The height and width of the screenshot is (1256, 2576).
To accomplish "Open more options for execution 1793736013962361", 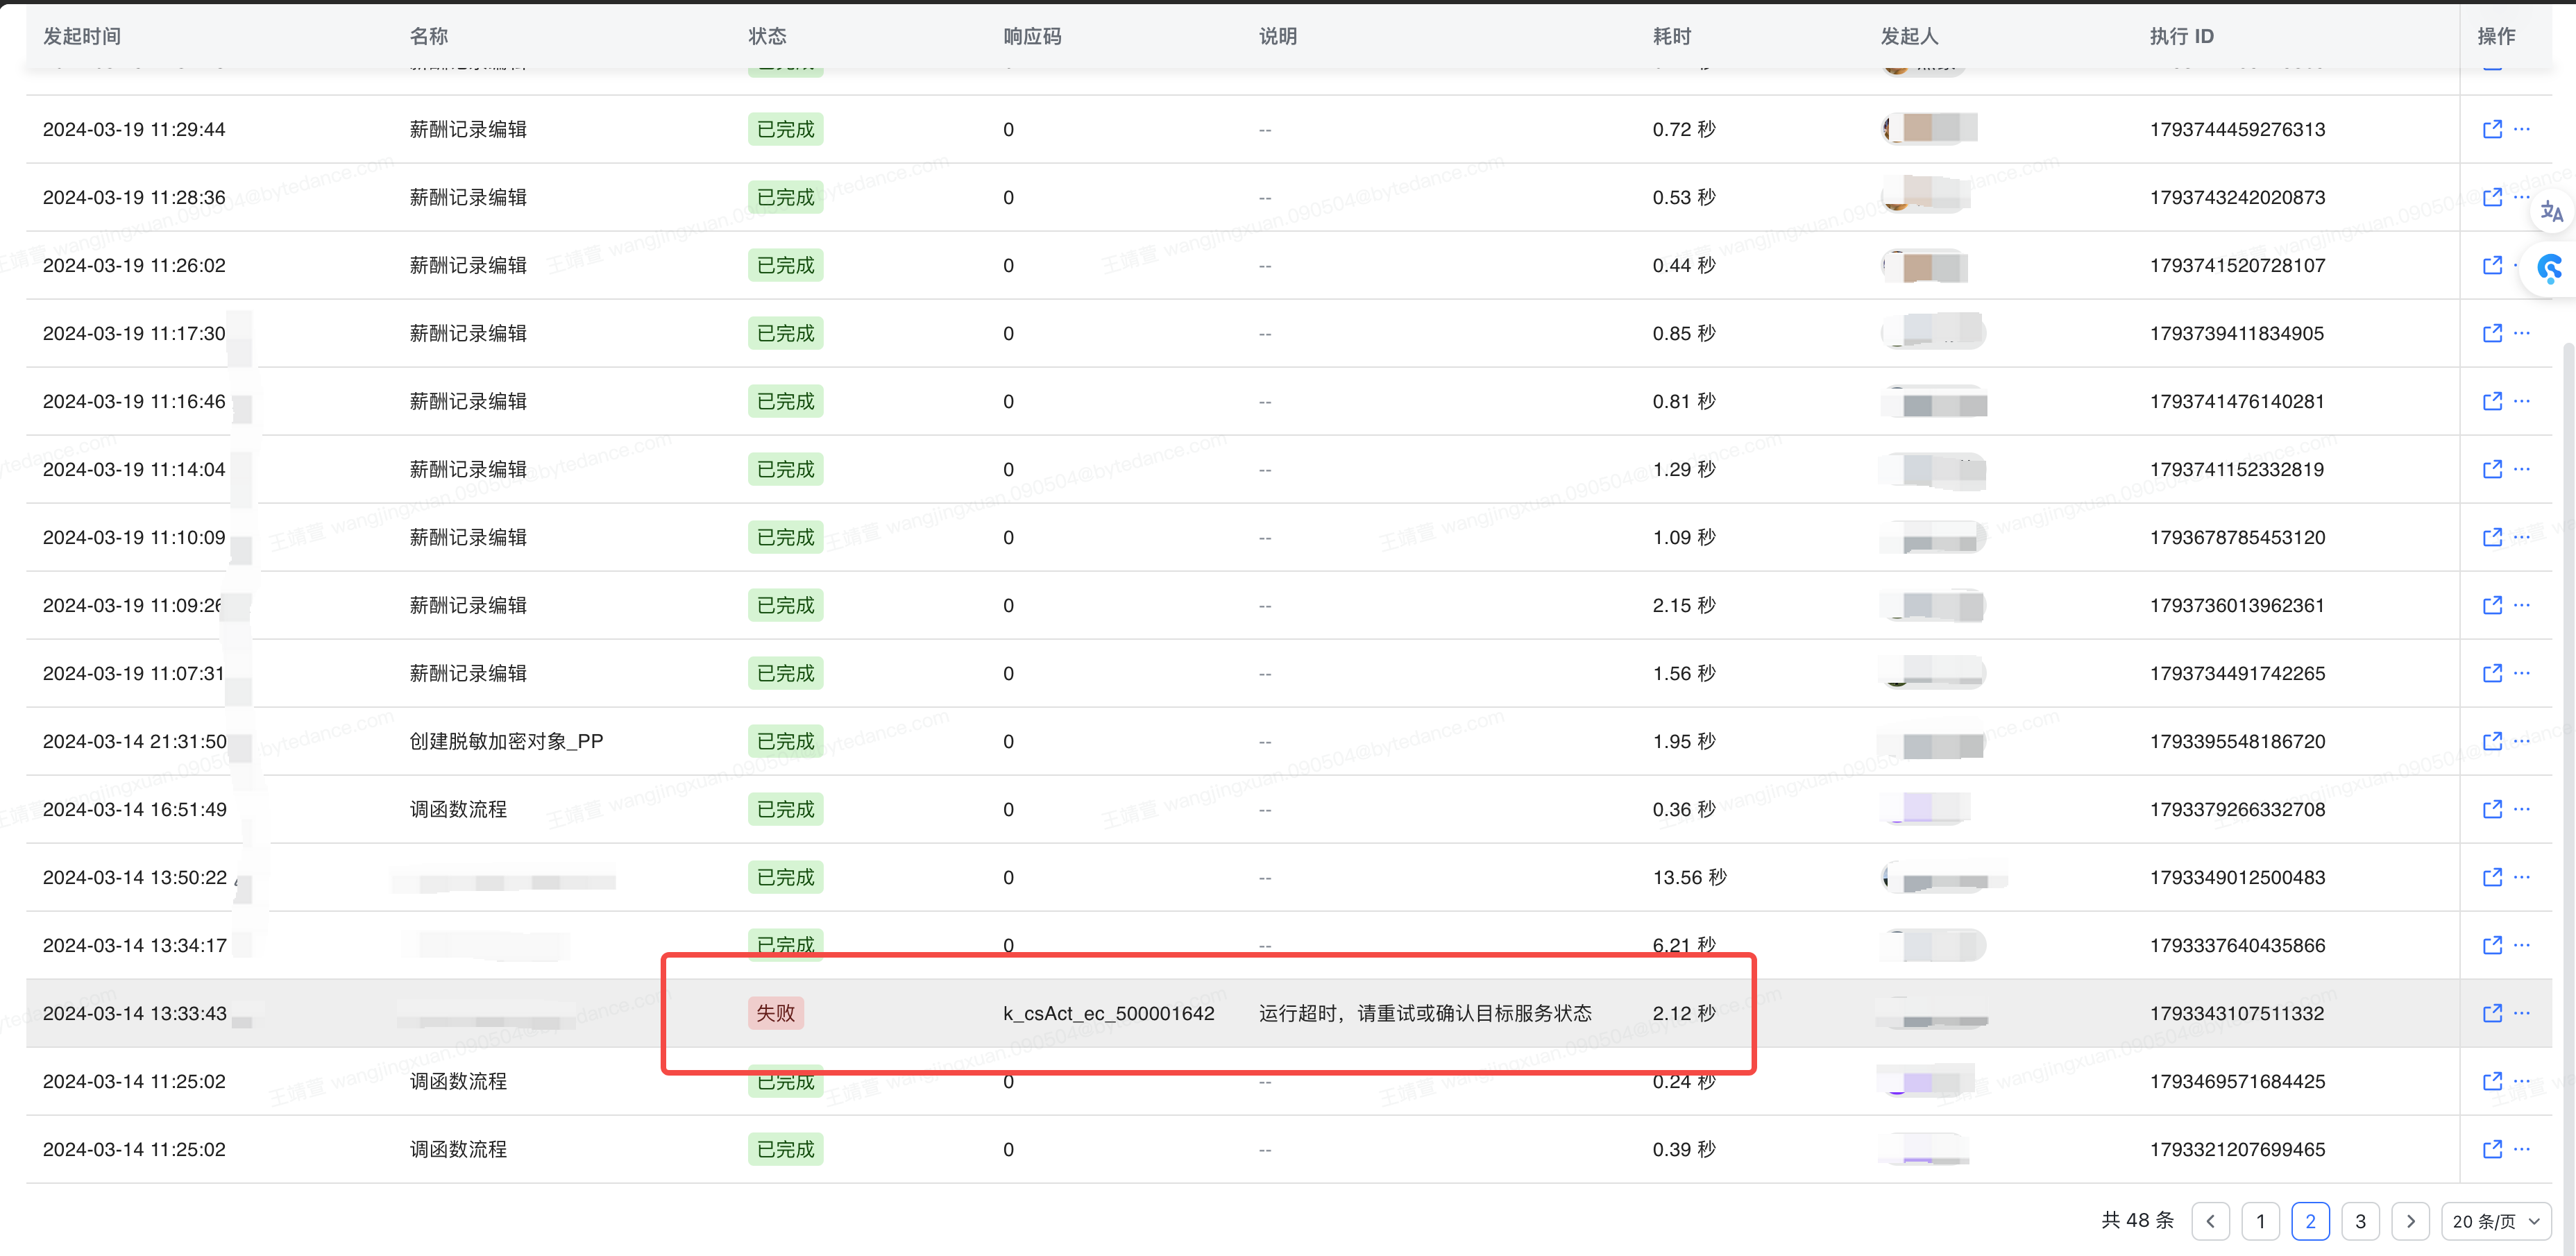I will (2522, 605).
